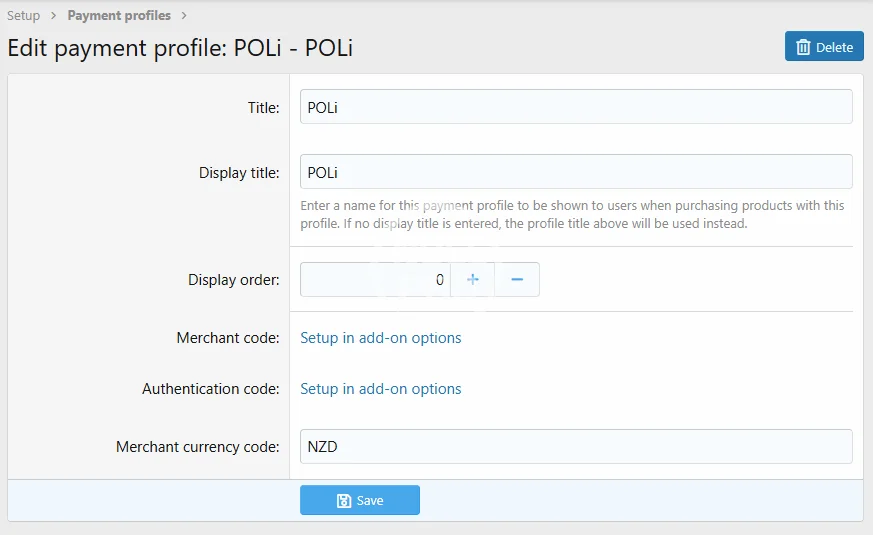Open Merchant code add-on options link
873x535 pixels.
coord(381,338)
